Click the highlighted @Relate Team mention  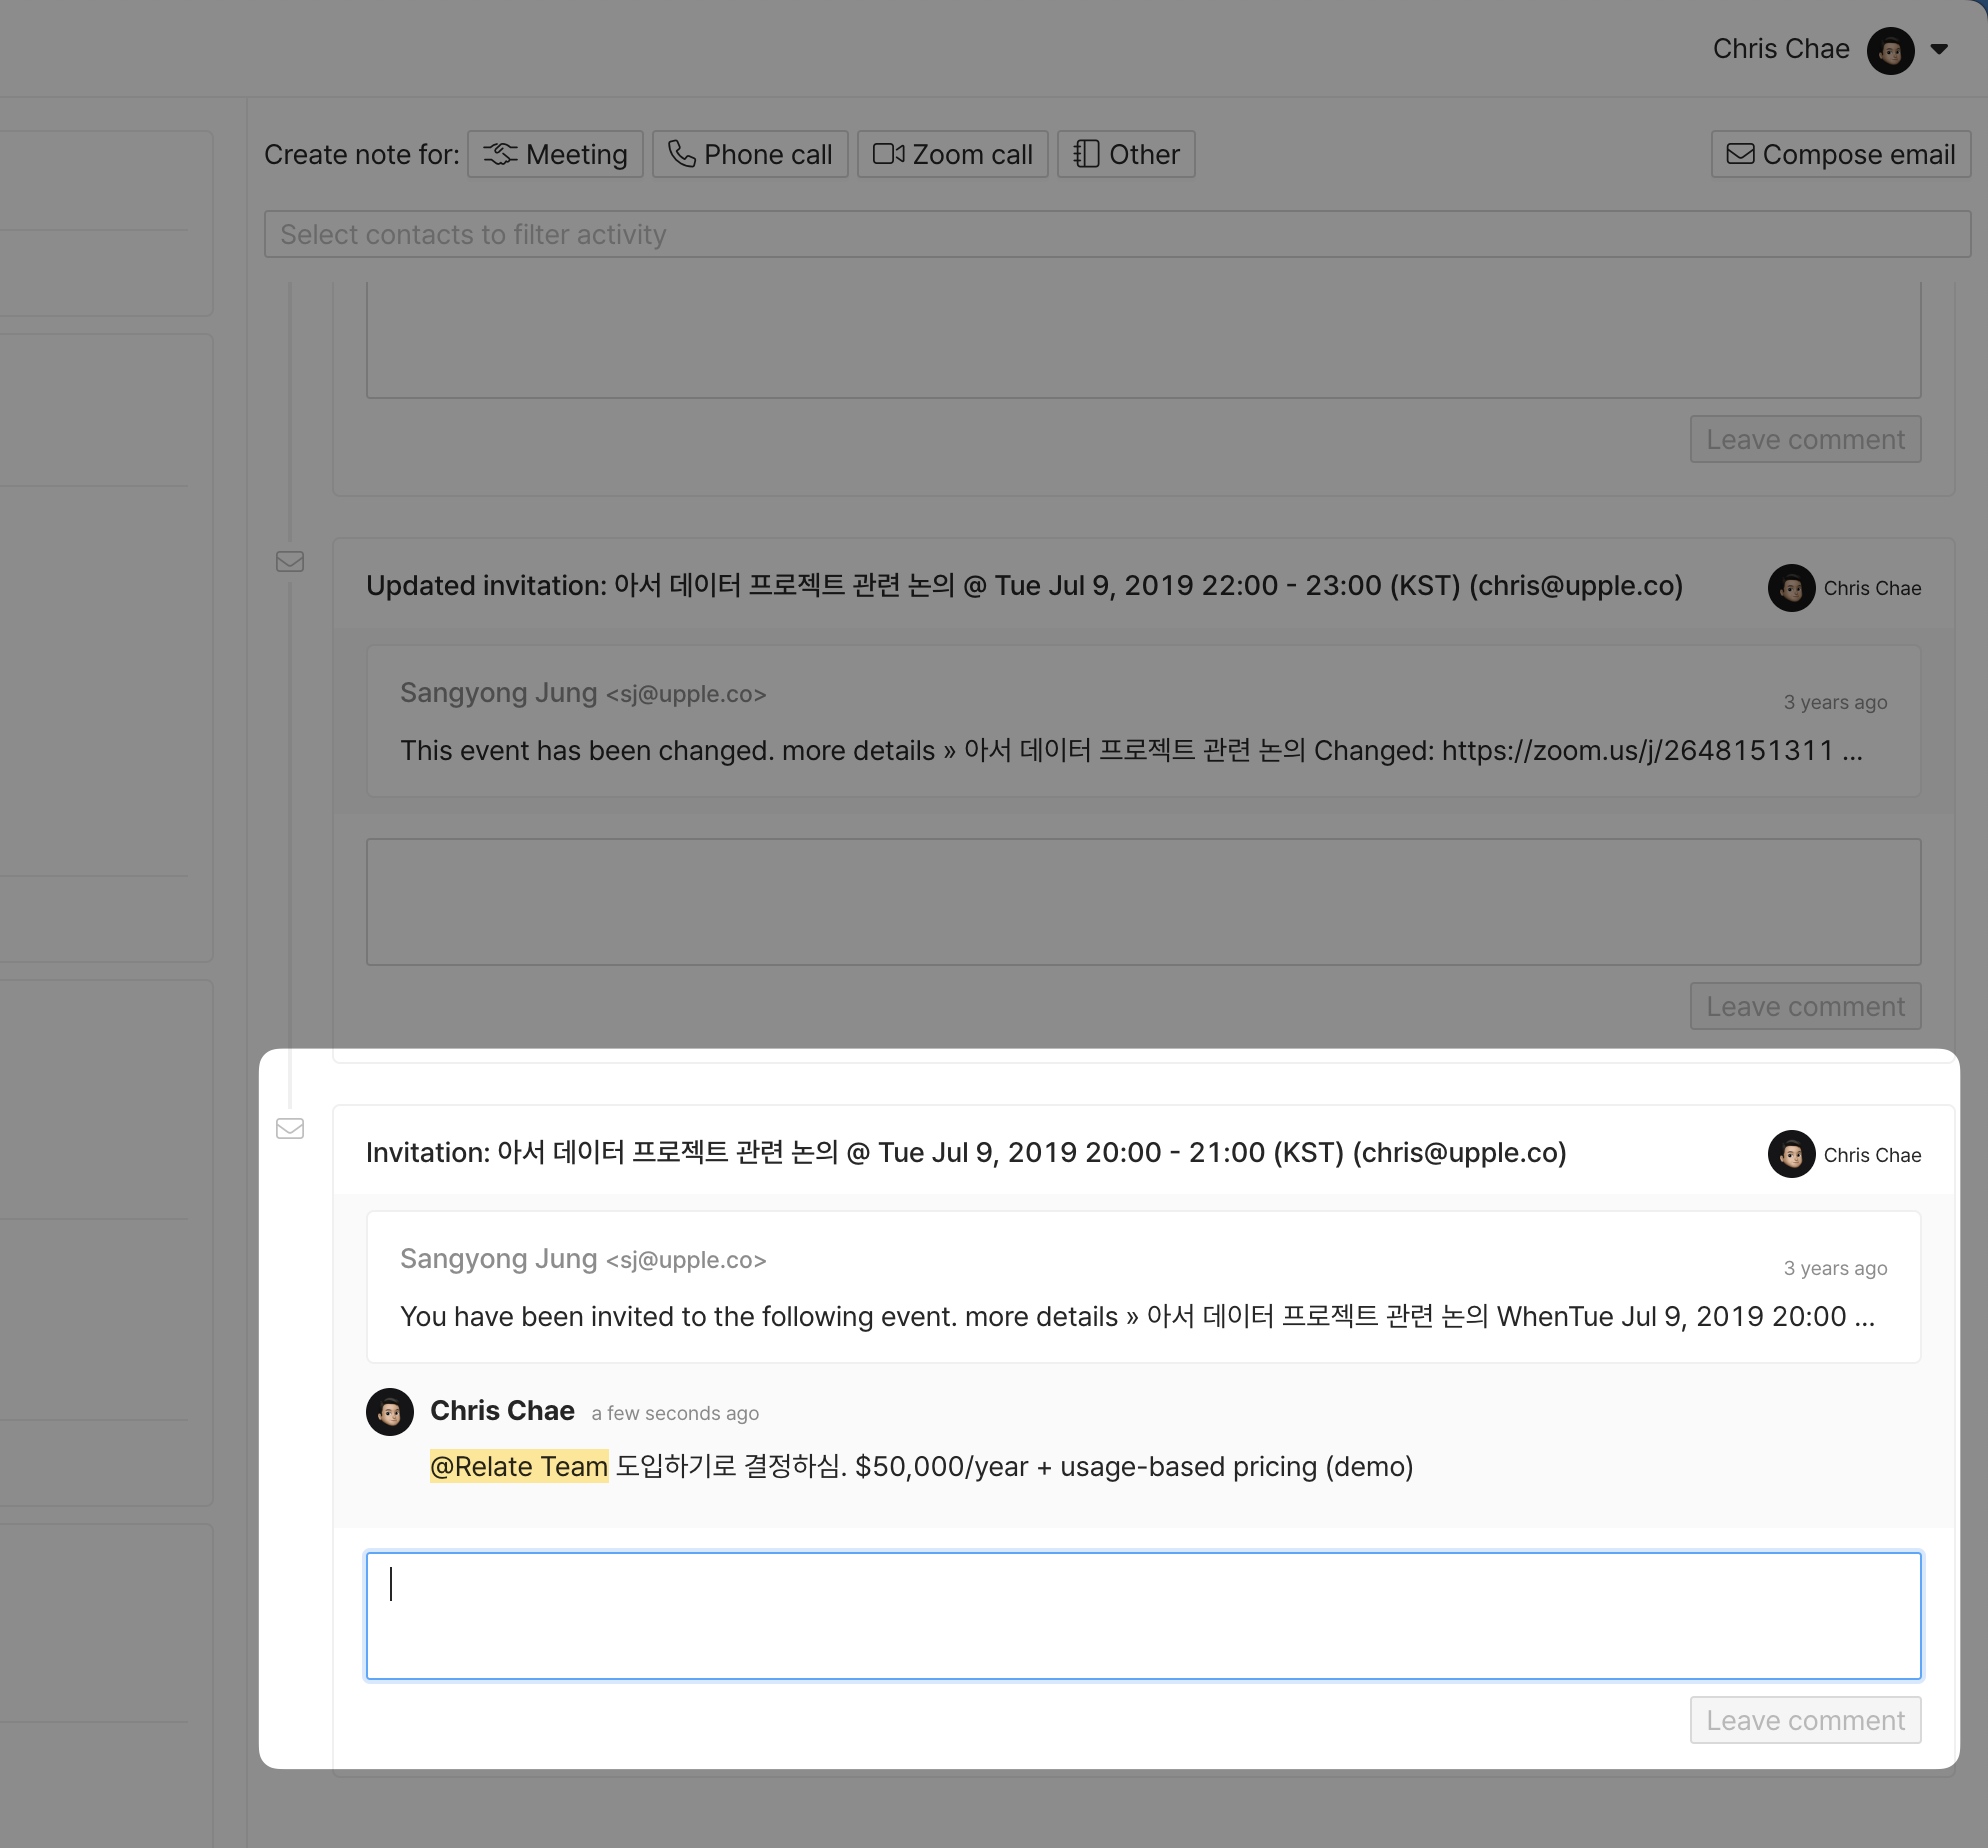coord(519,1467)
